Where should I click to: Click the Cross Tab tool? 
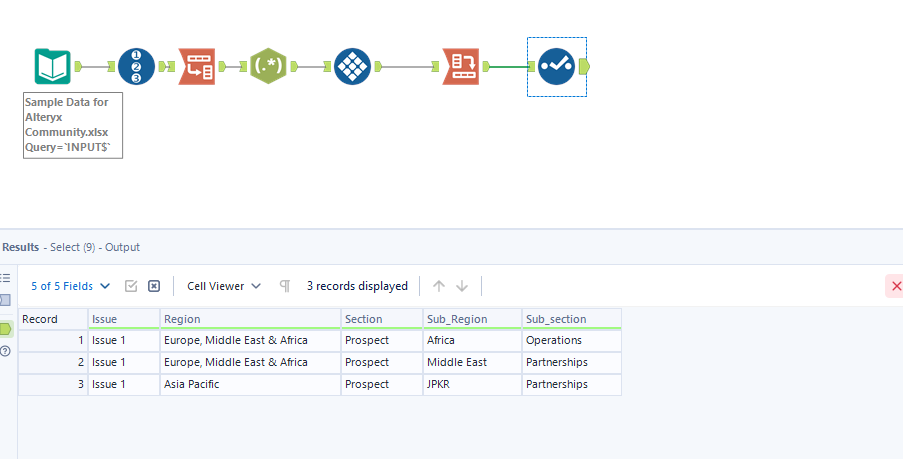tap(461, 67)
